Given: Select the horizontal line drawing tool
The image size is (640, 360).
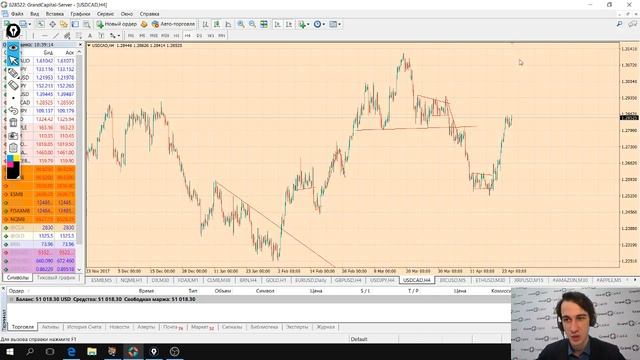Looking at the screenshot, I should [44, 36].
